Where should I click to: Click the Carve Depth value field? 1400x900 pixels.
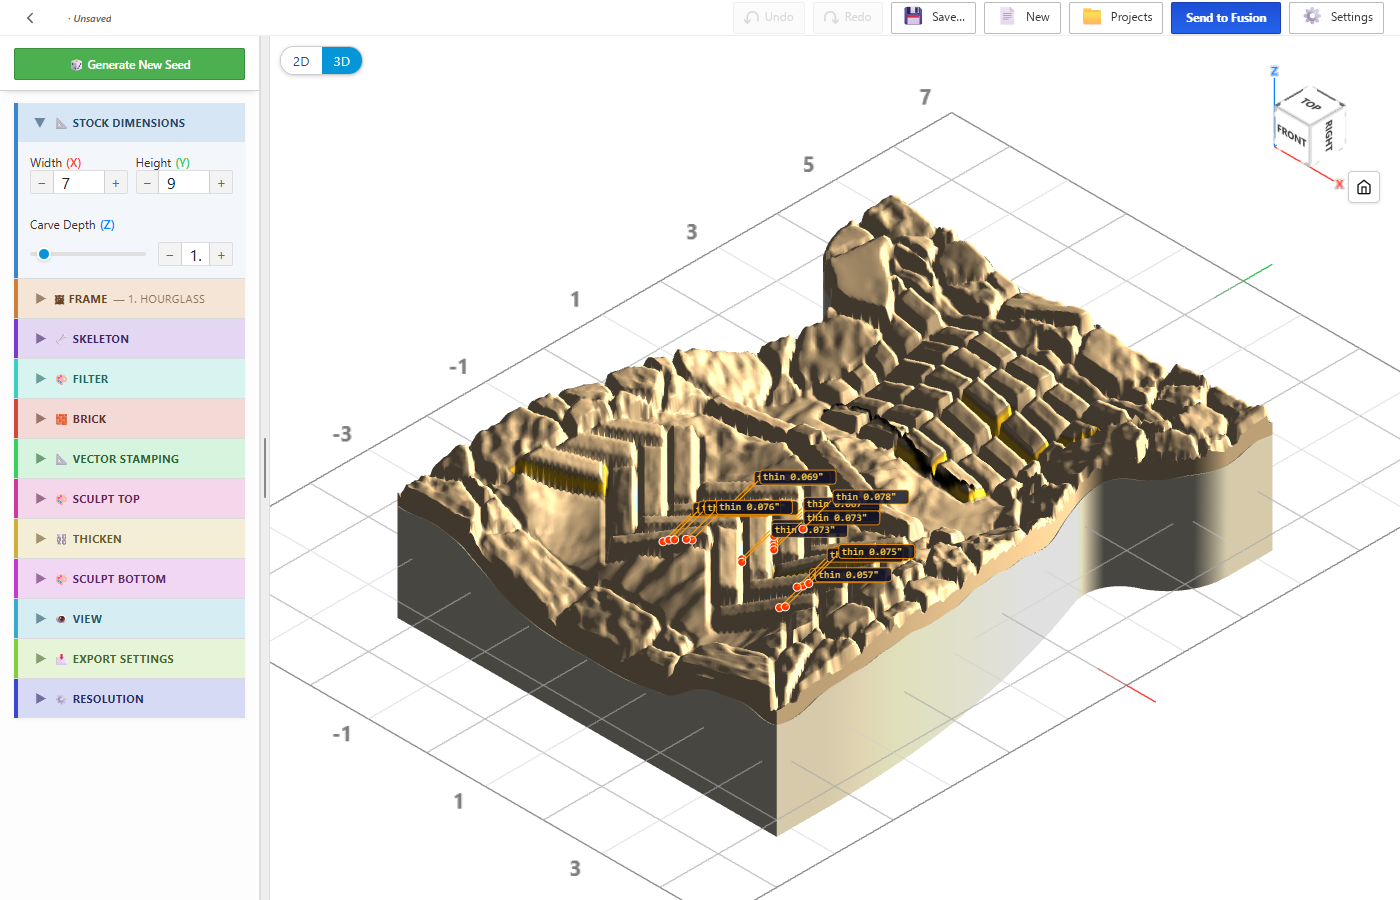196,255
